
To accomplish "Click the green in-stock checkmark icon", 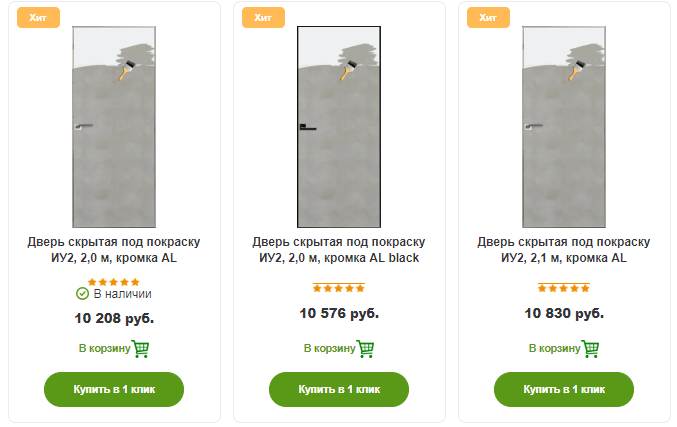I will click(x=83, y=294).
